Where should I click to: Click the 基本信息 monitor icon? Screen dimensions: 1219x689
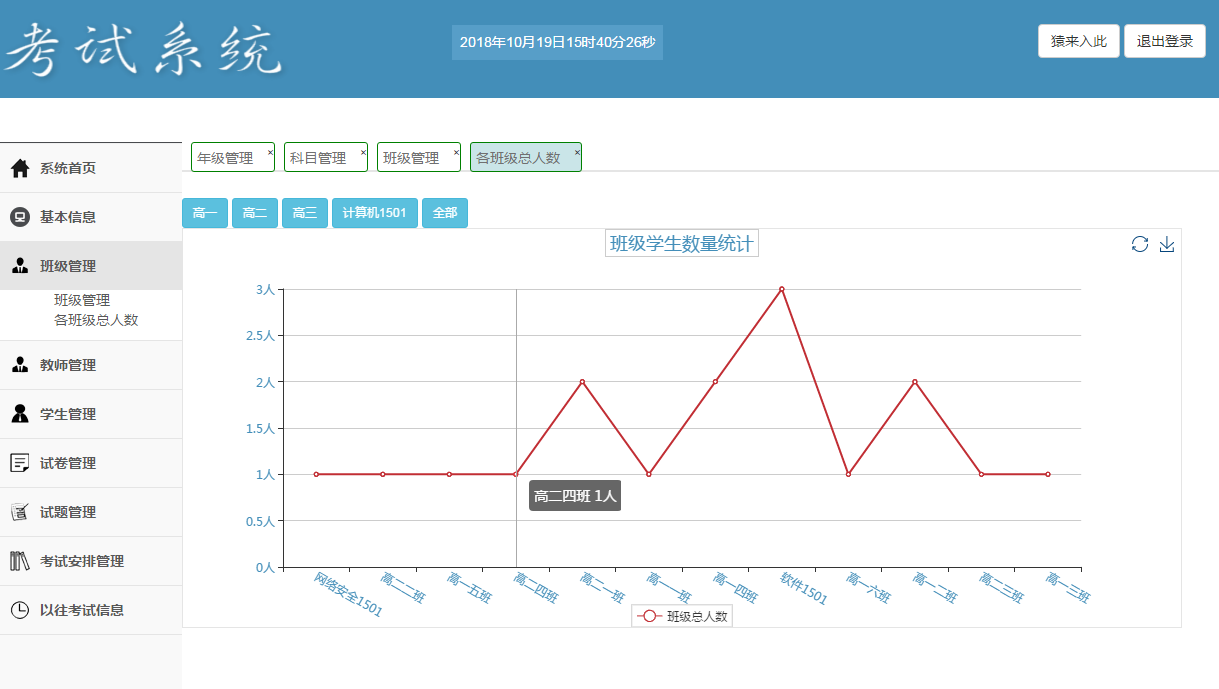coord(19,217)
